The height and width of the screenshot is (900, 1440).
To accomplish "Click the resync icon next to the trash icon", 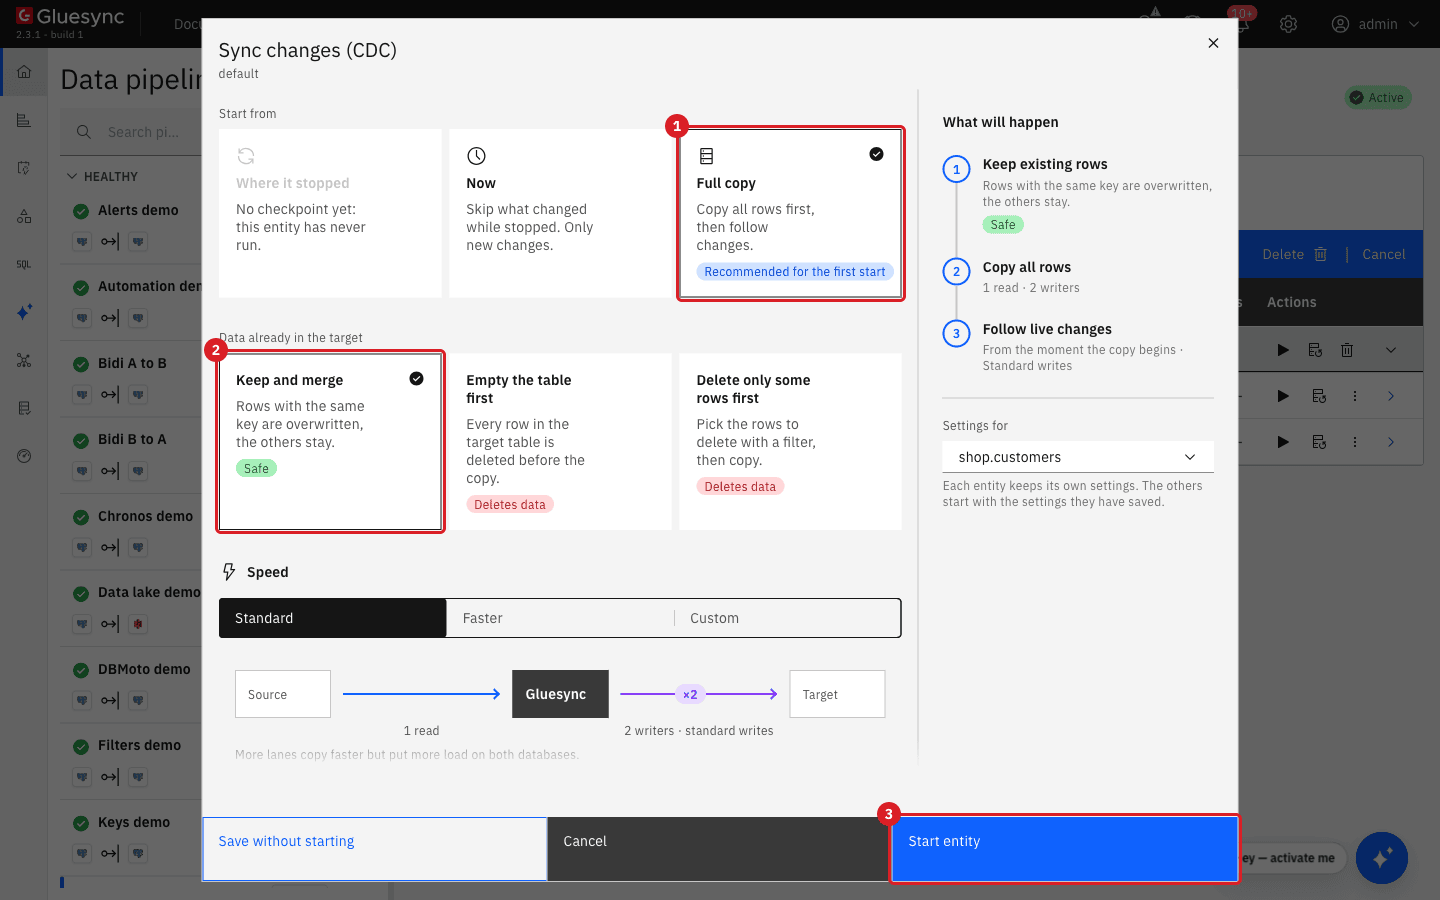I will coord(1315,350).
